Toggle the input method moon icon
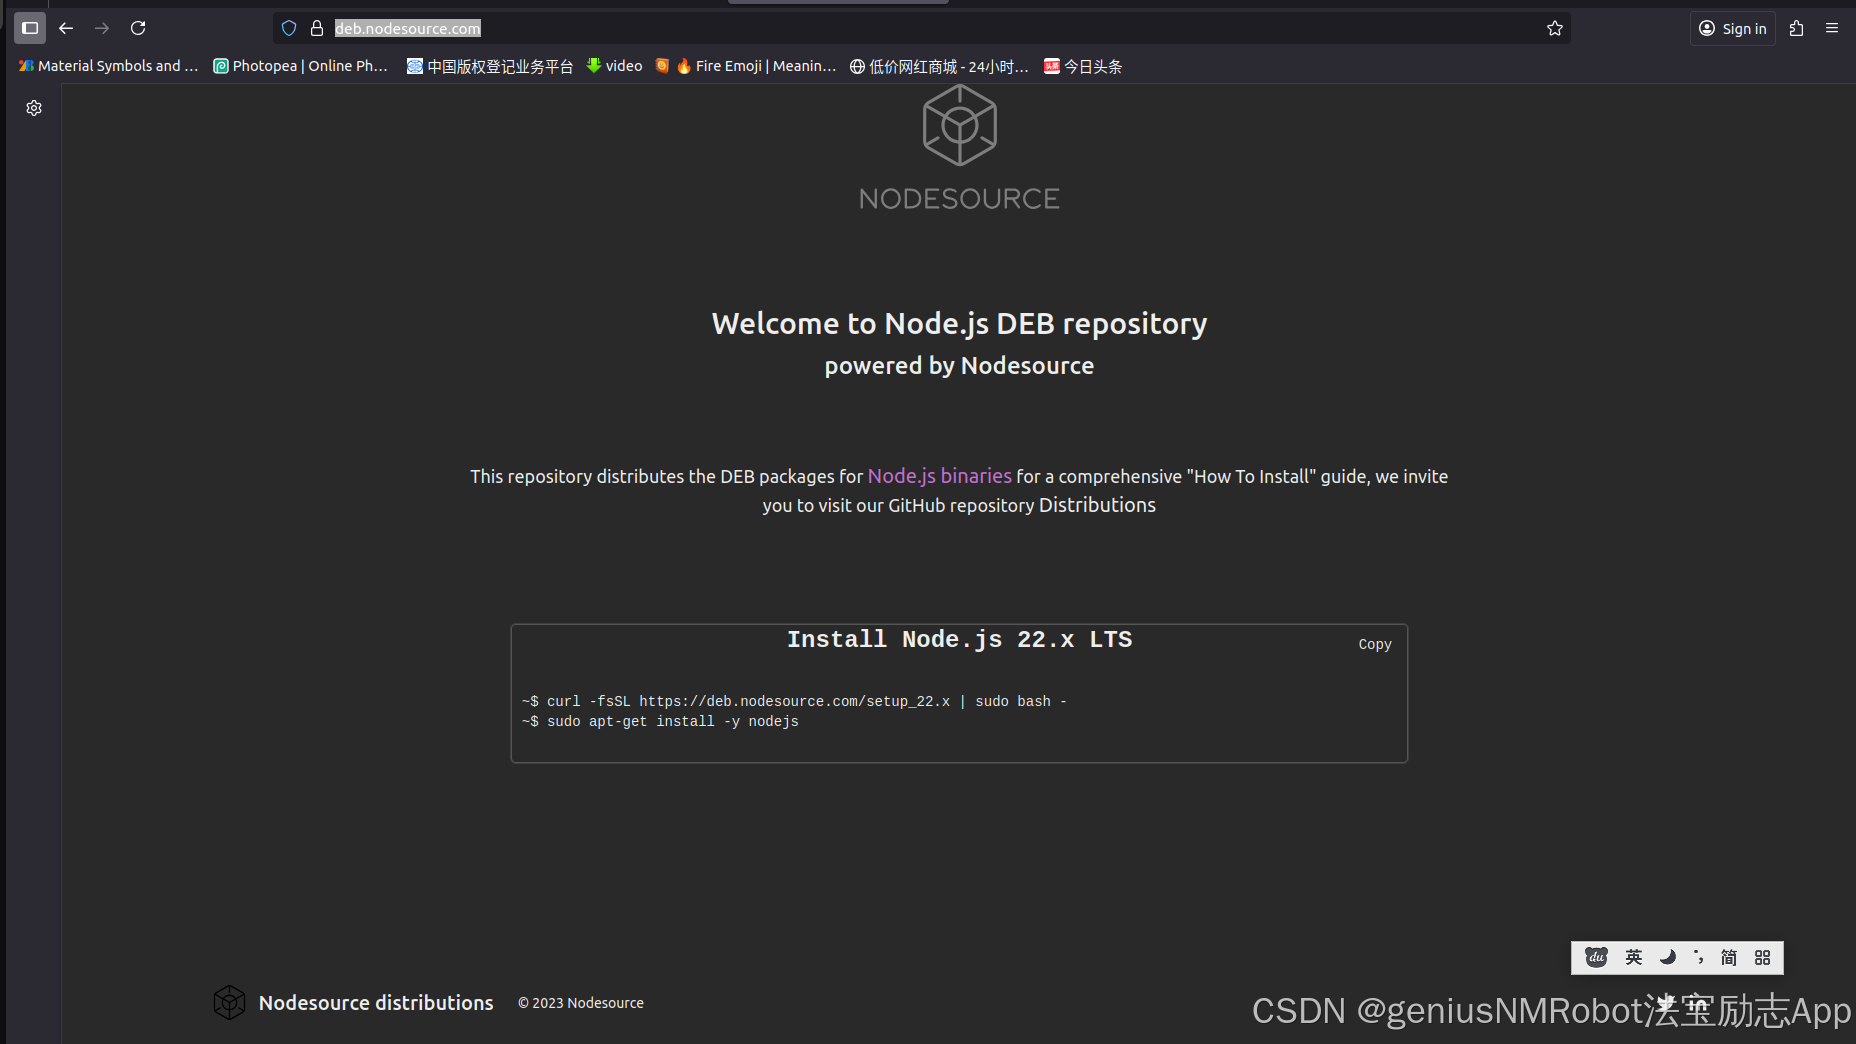 click(1667, 957)
